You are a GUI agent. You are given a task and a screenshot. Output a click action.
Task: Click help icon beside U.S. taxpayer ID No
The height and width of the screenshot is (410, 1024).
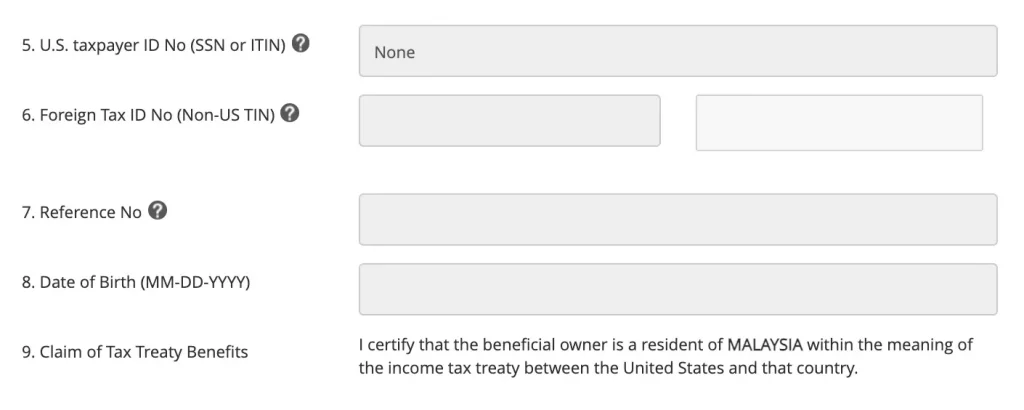[299, 45]
